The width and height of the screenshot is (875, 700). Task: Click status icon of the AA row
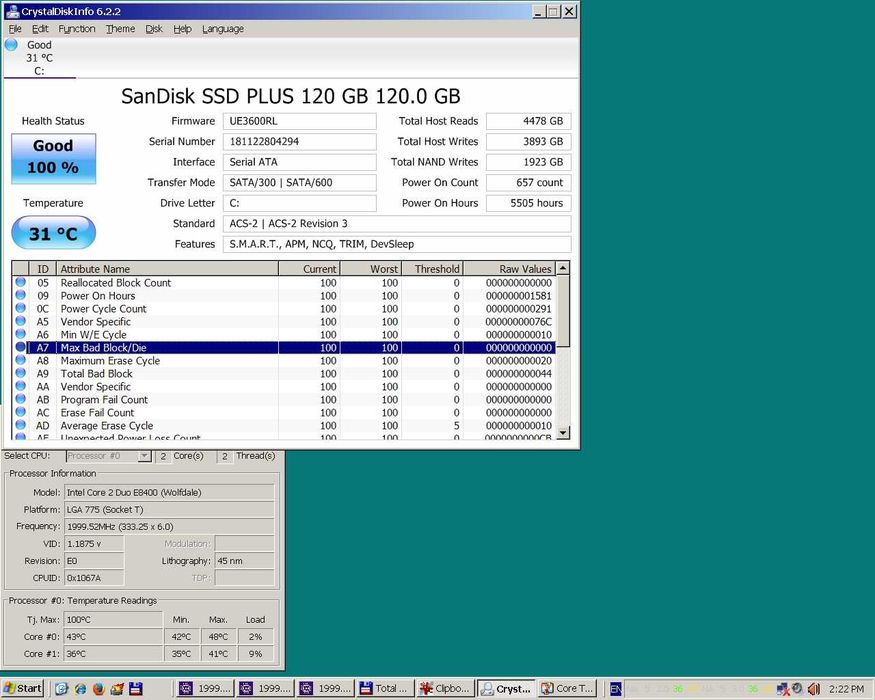[x=21, y=386]
